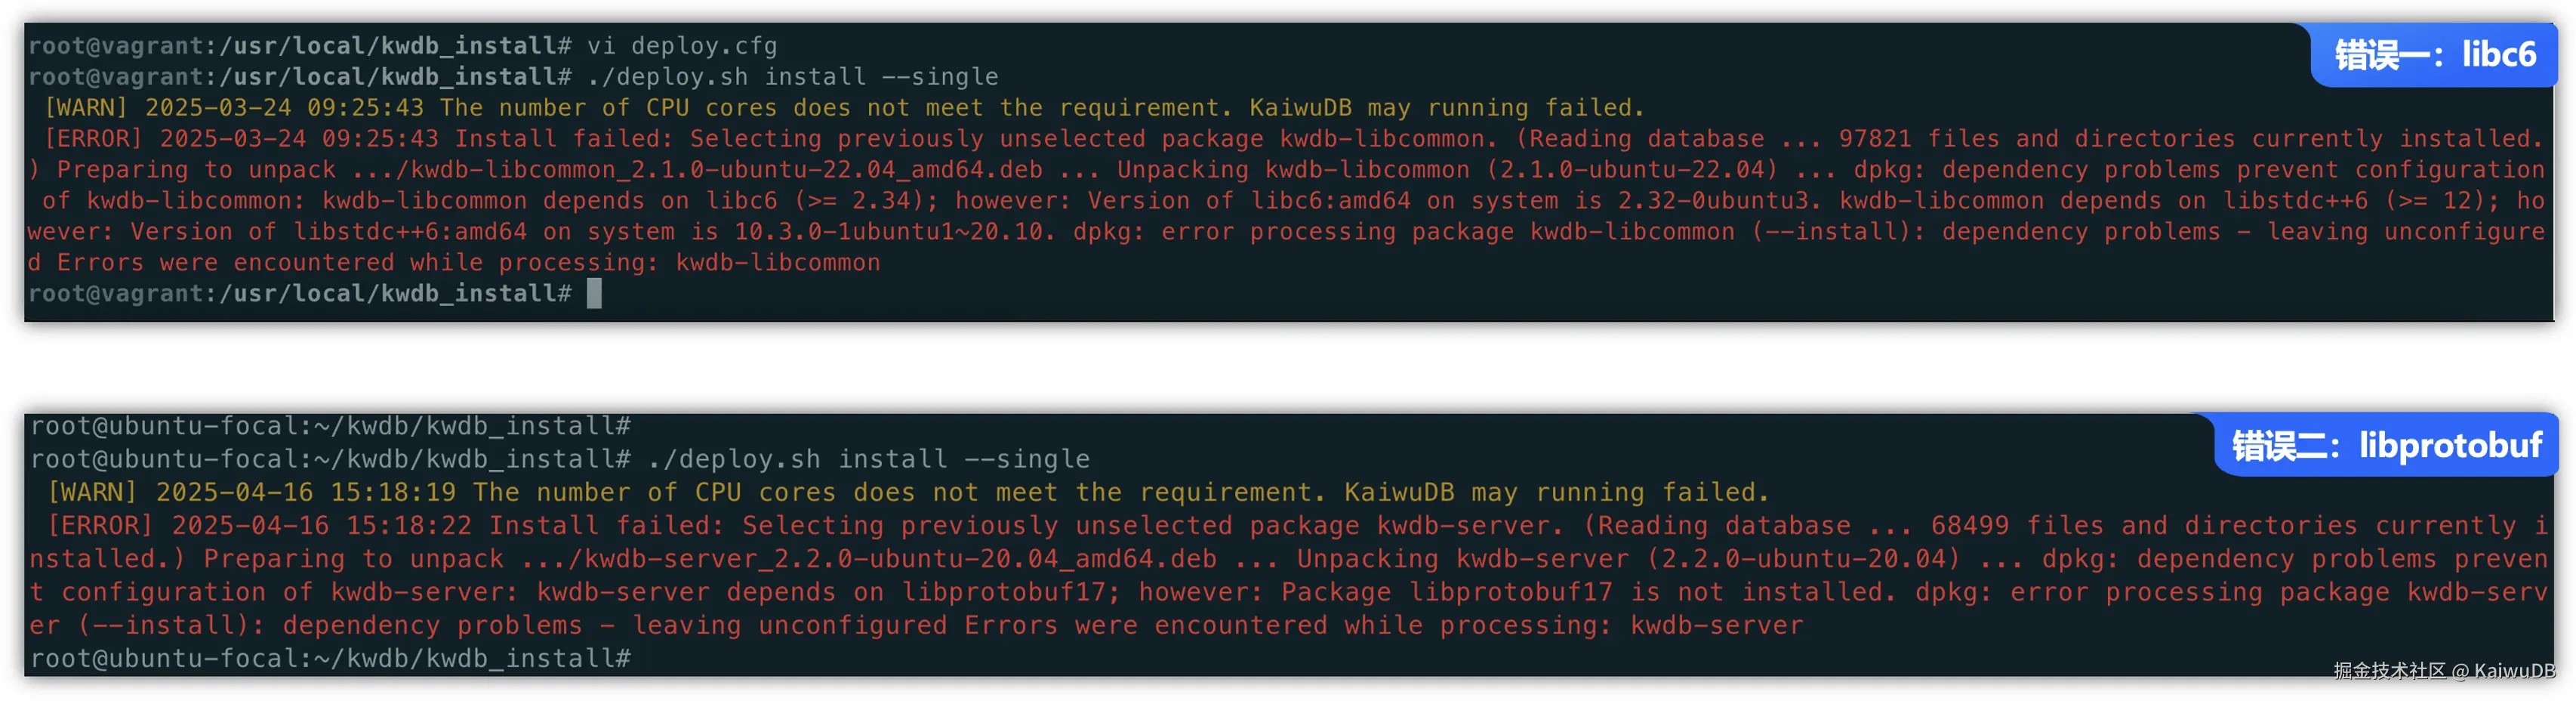The width and height of the screenshot is (2576, 701).
Task: Click the kwdb-server_2.2.0-ubuntu-20.04_amd64.deb filename
Action: (x=899, y=559)
